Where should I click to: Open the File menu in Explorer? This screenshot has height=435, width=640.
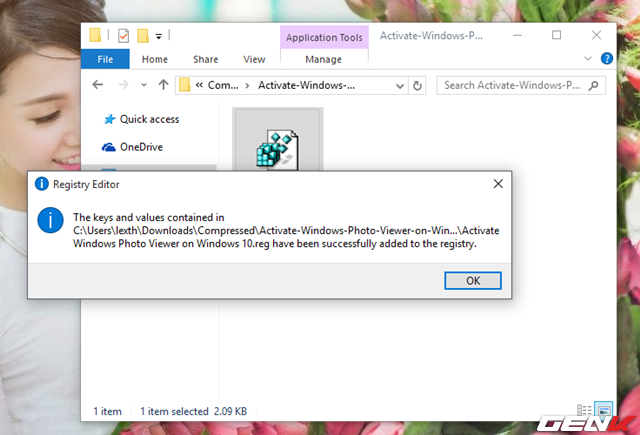pos(105,59)
